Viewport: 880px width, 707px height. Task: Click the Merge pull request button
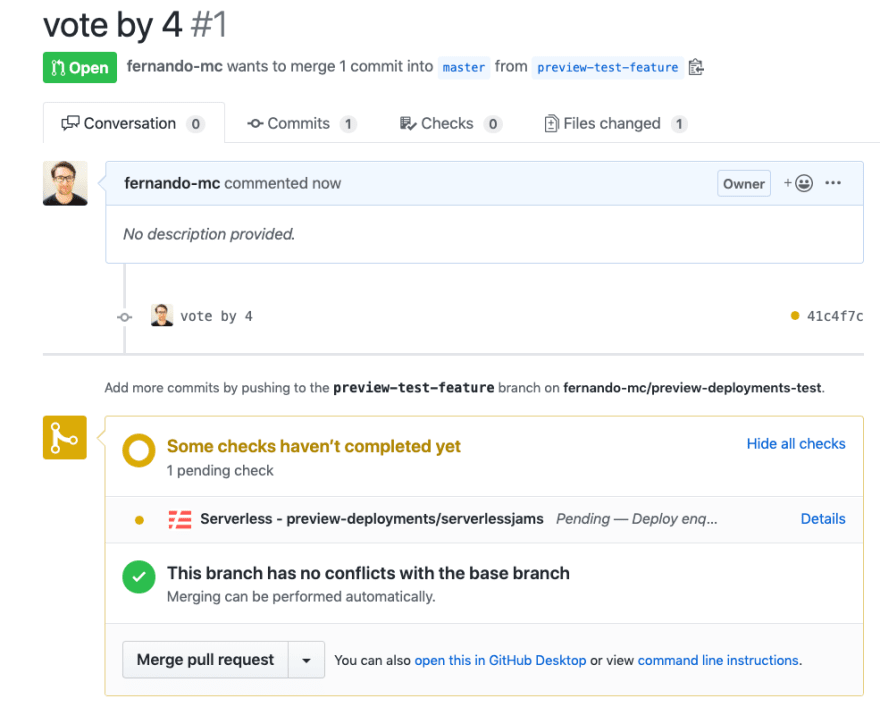tap(205, 660)
